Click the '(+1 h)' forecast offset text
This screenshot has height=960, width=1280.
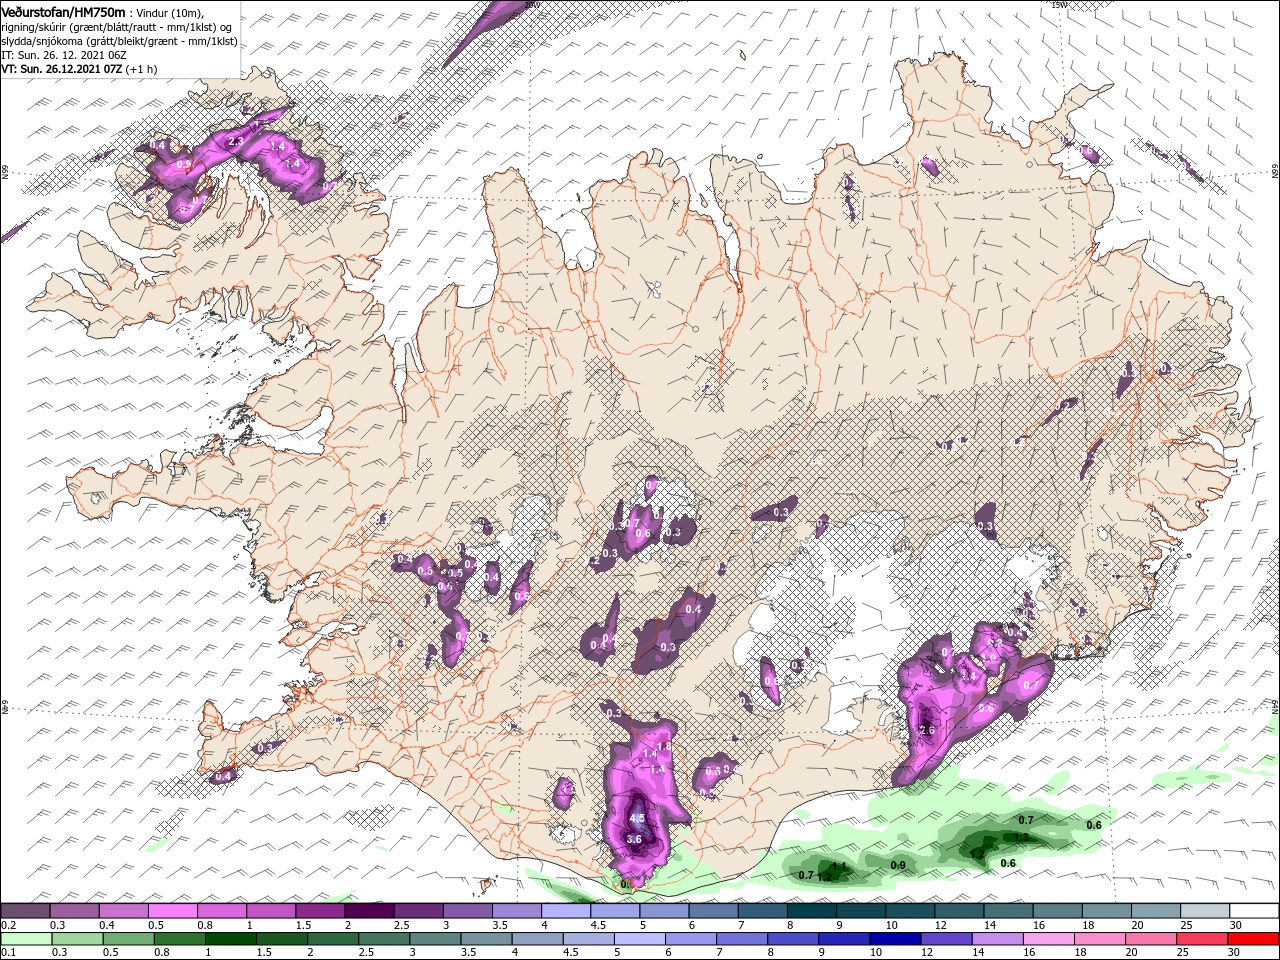(x=141, y=69)
